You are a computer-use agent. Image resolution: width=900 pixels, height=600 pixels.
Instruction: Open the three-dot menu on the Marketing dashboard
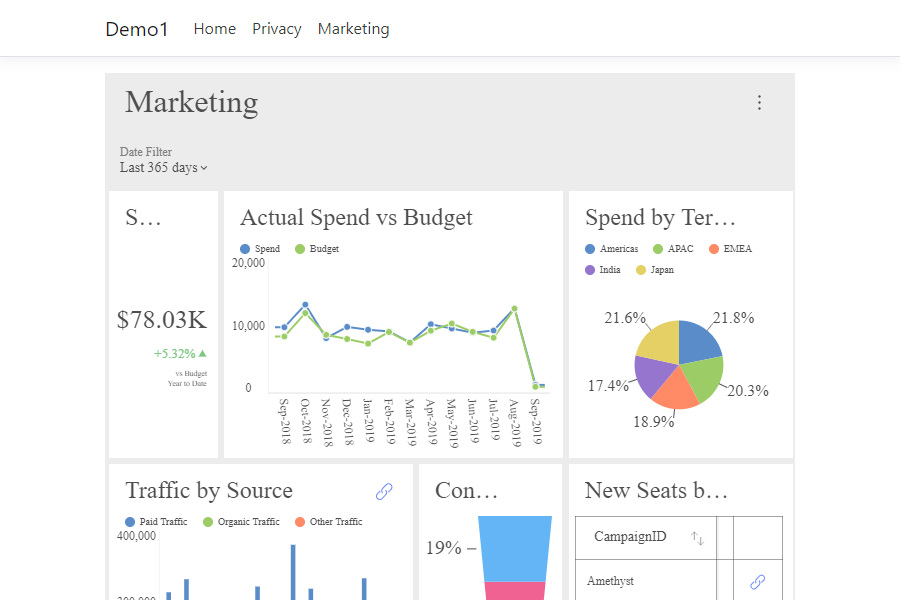pyautogui.click(x=759, y=102)
